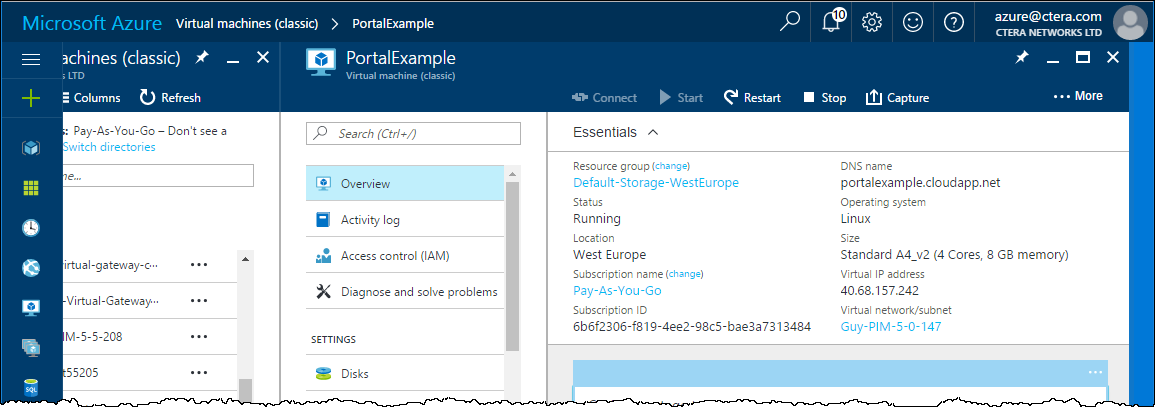Refresh the virtual machines list
Screen dimensions: 1155x407
point(170,97)
